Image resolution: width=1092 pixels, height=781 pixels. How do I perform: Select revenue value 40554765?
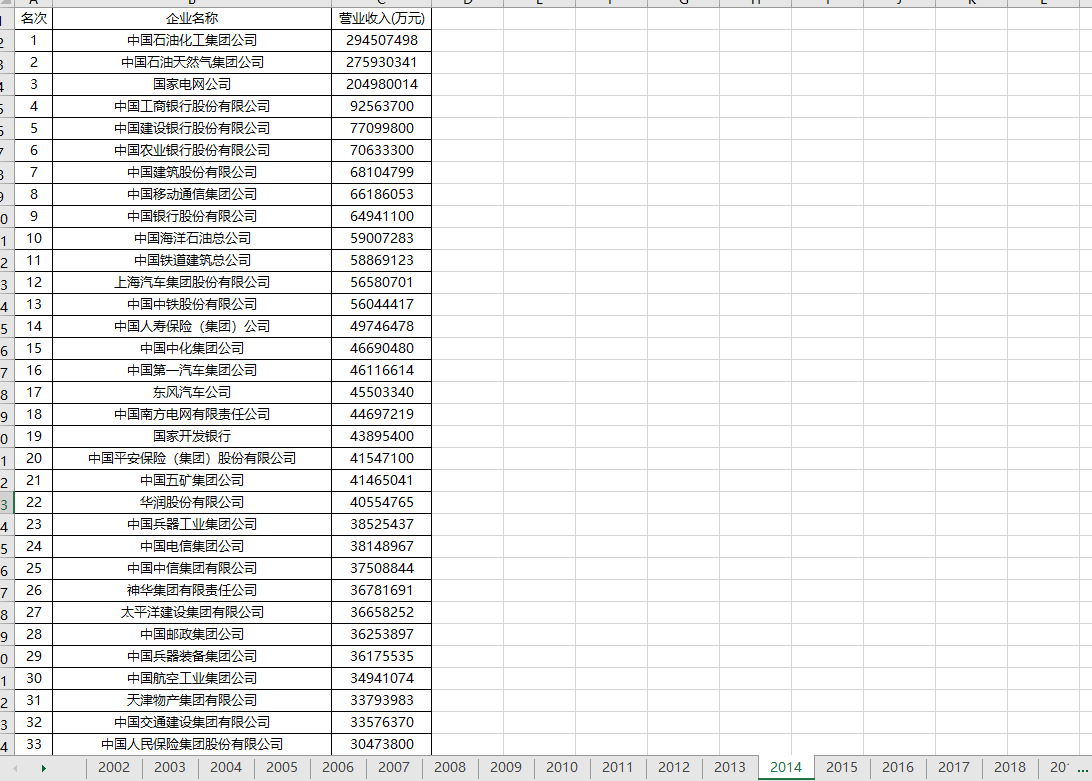point(382,502)
